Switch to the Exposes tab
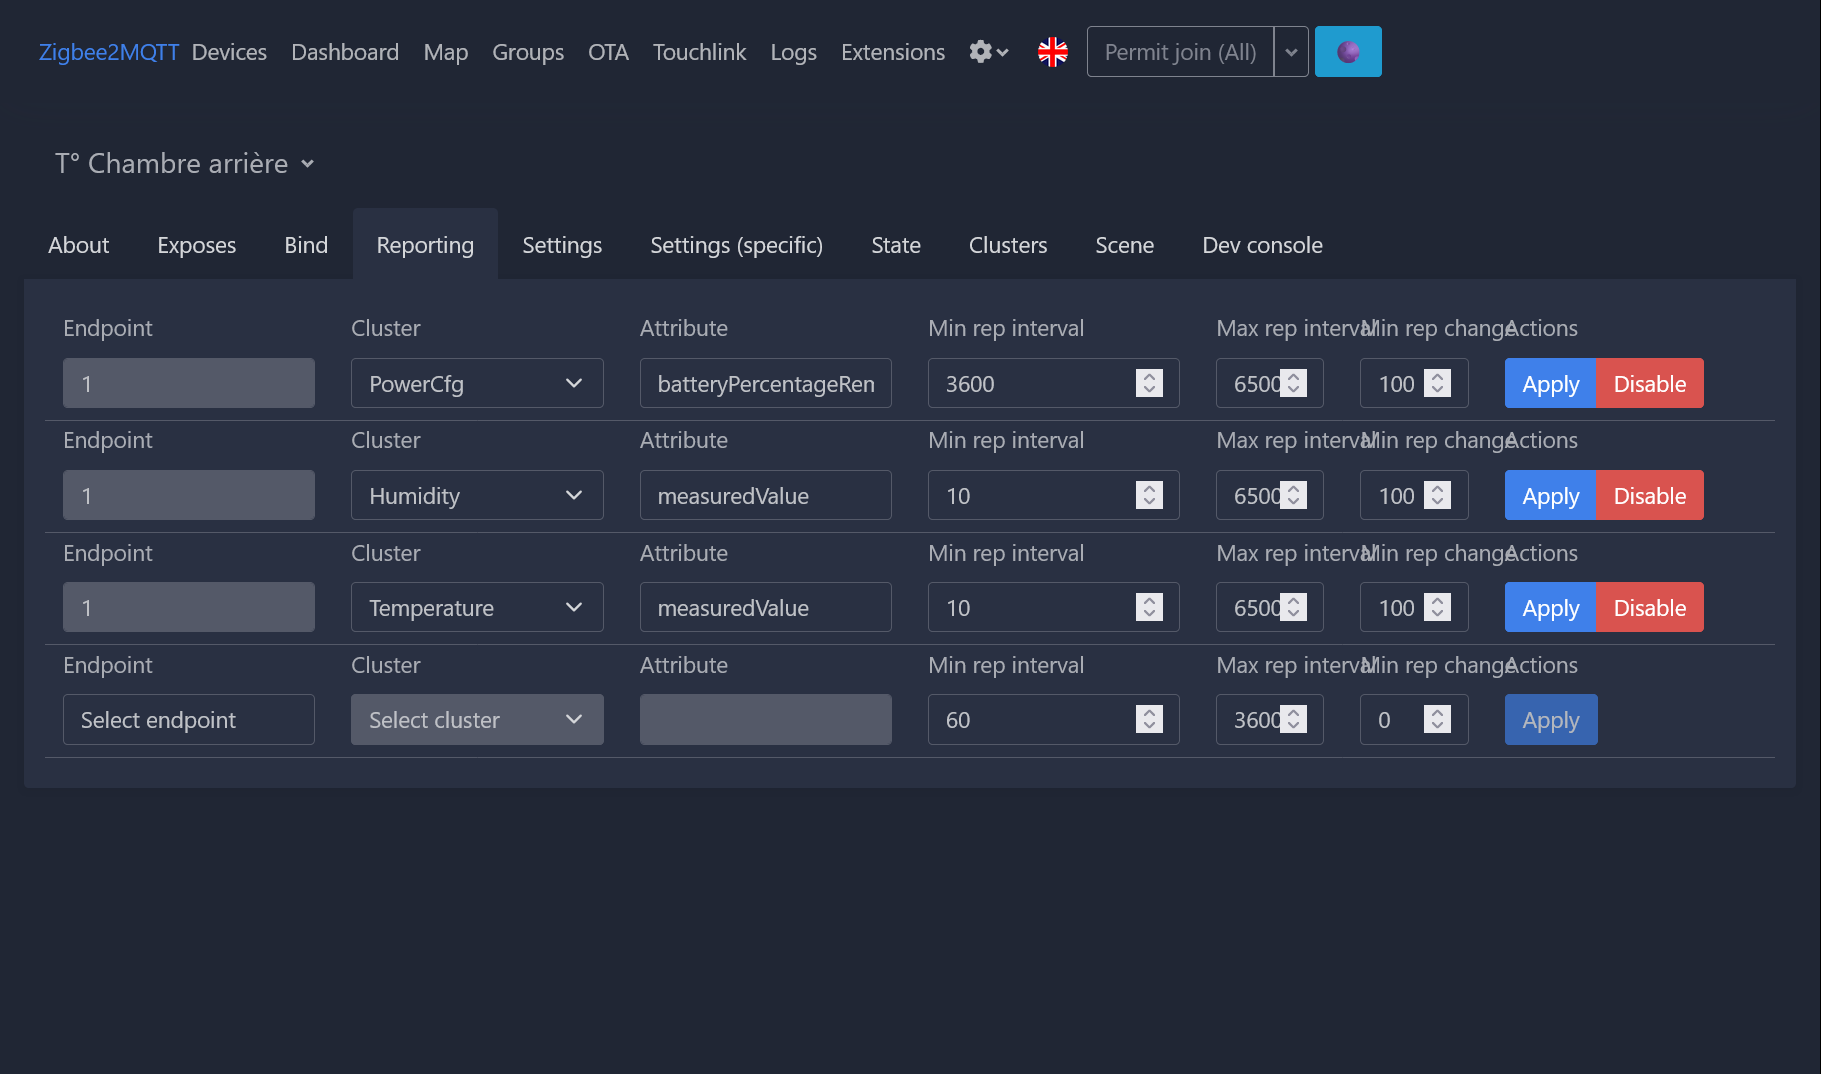Viewport: 1821px width, 1074px height. coord(196,245)
